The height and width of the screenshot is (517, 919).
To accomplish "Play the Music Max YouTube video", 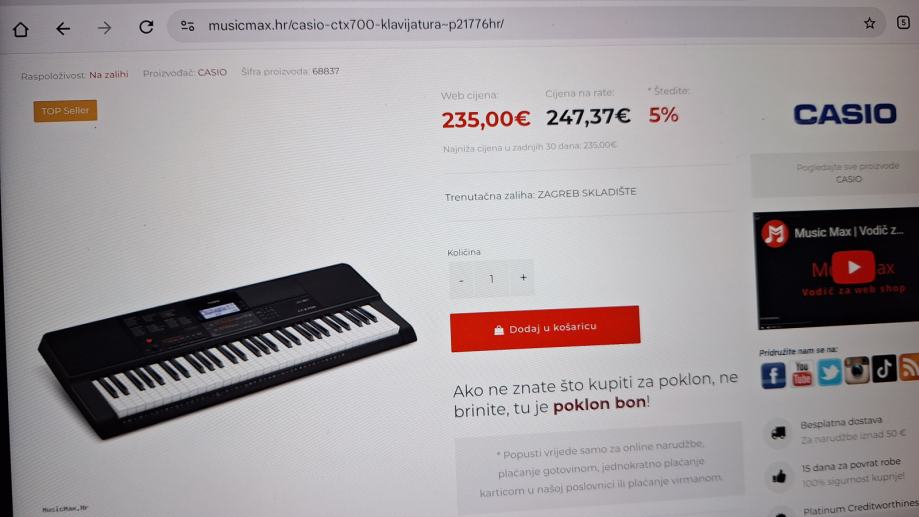I will pyautogui.click(x=853, y=267).
